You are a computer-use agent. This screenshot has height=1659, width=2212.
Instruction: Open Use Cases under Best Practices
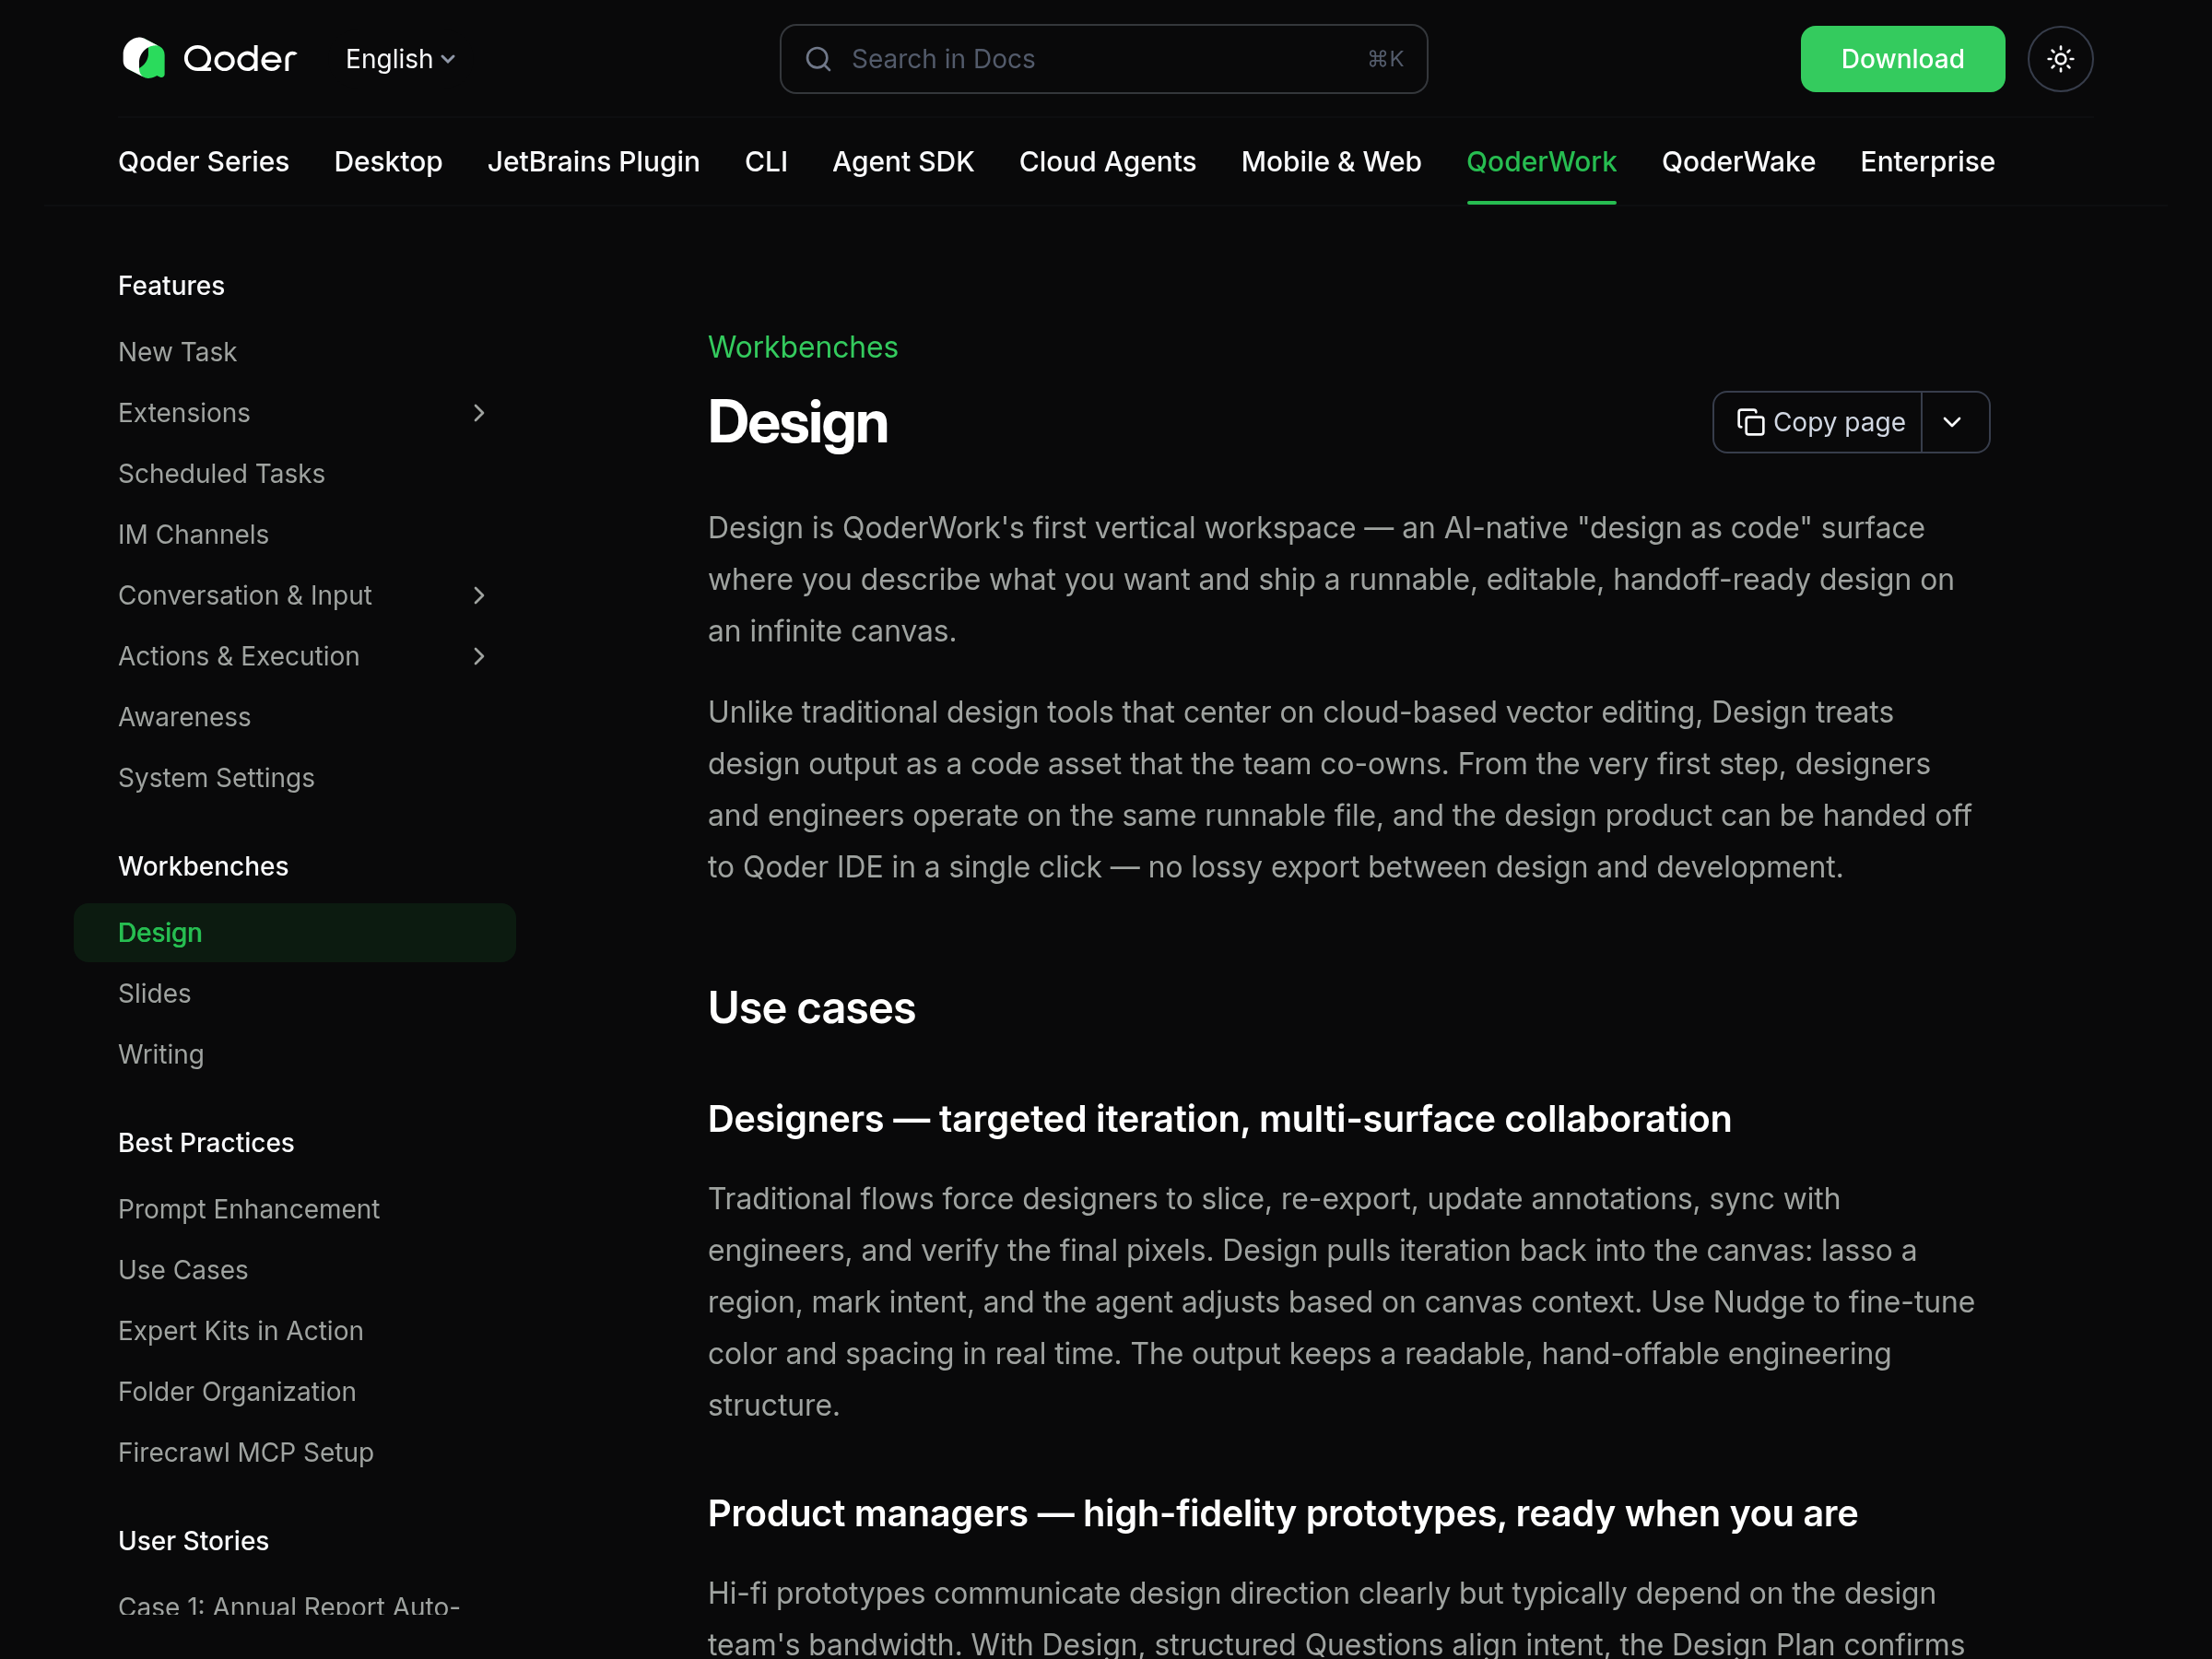[183, 1270]
